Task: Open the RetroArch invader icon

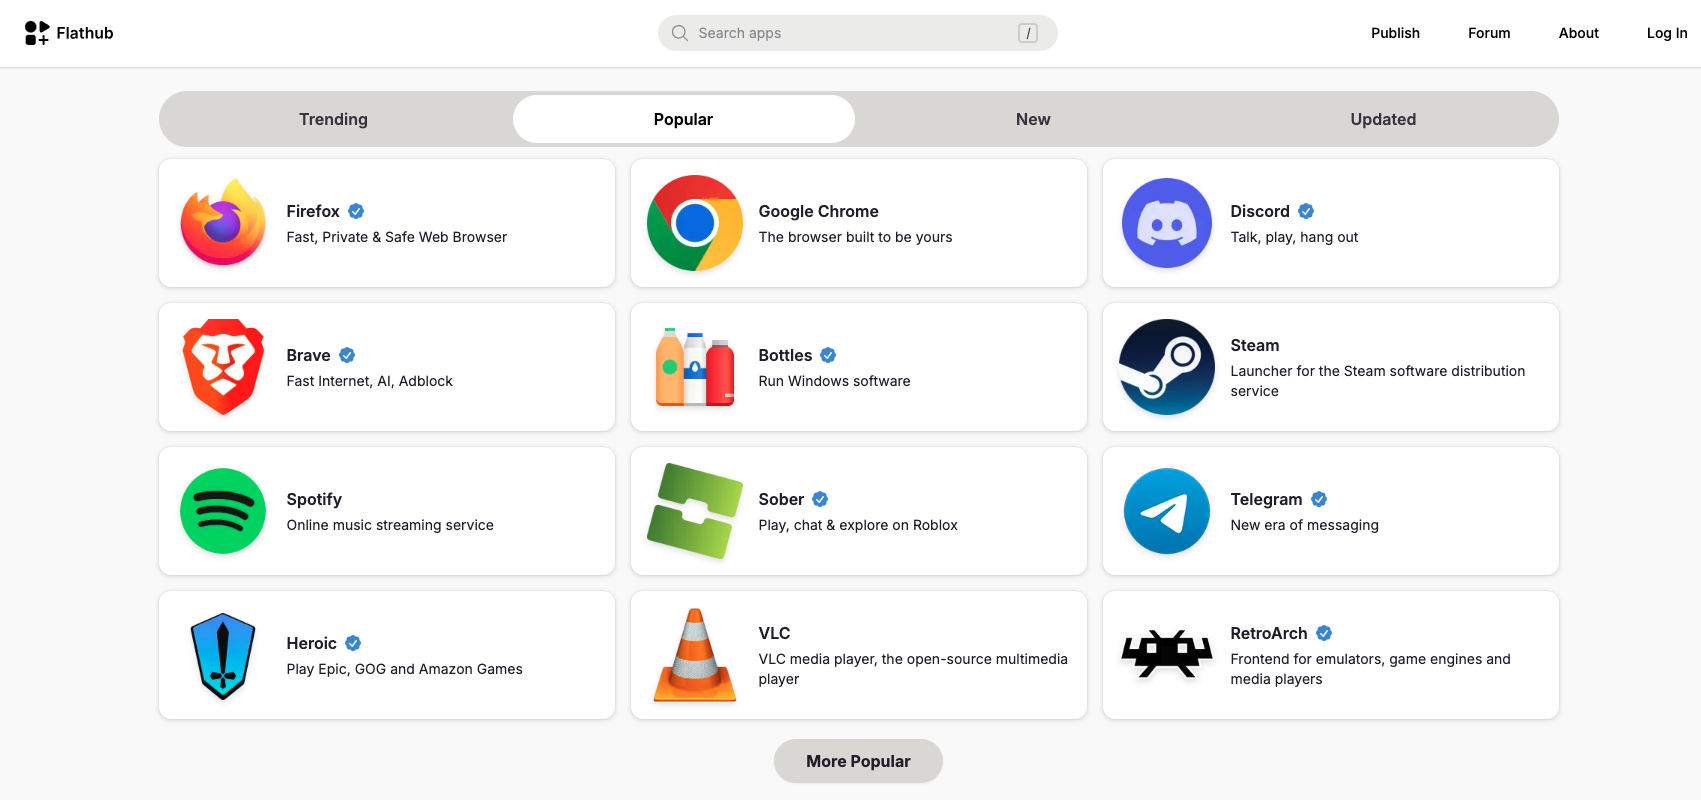Action: pyautogui.click(x=1167, y=655)
